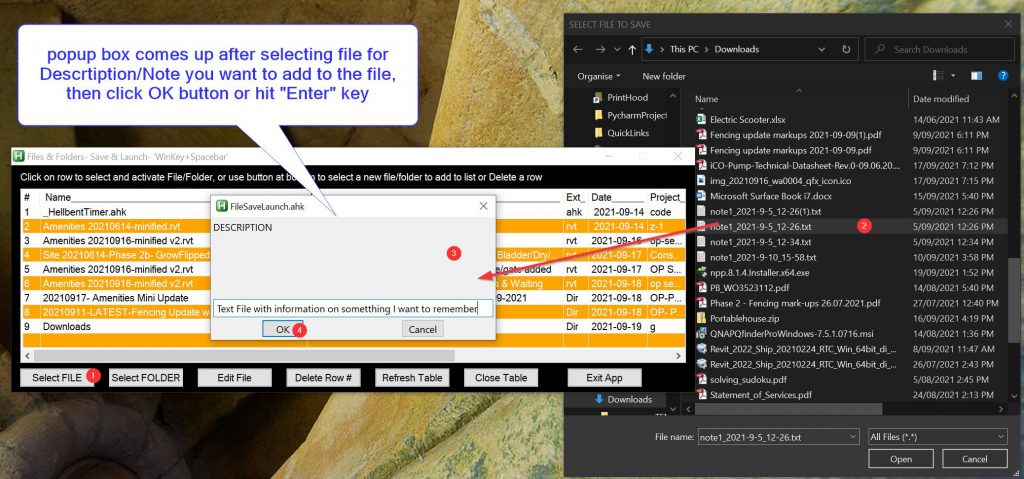The width and height of the screenshot is (1024, 479).
Task: Click the blue download arrow in address bar
Action: click(648, 49)
